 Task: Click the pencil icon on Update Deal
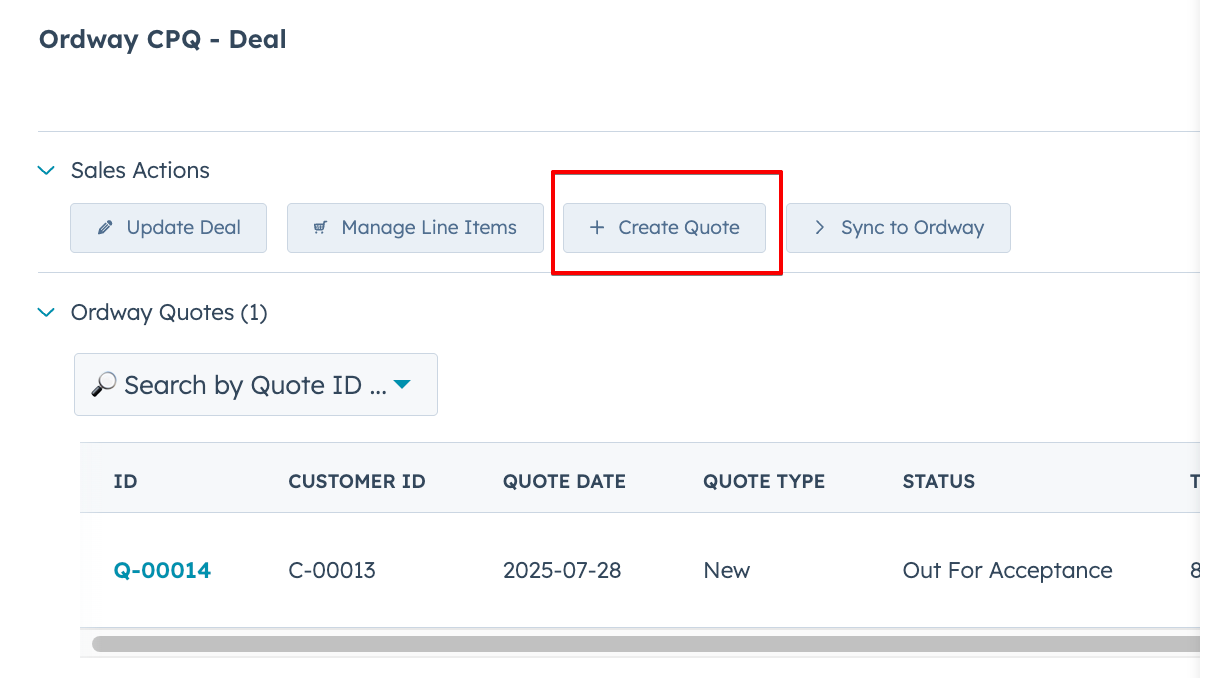(x=105, y=228)
